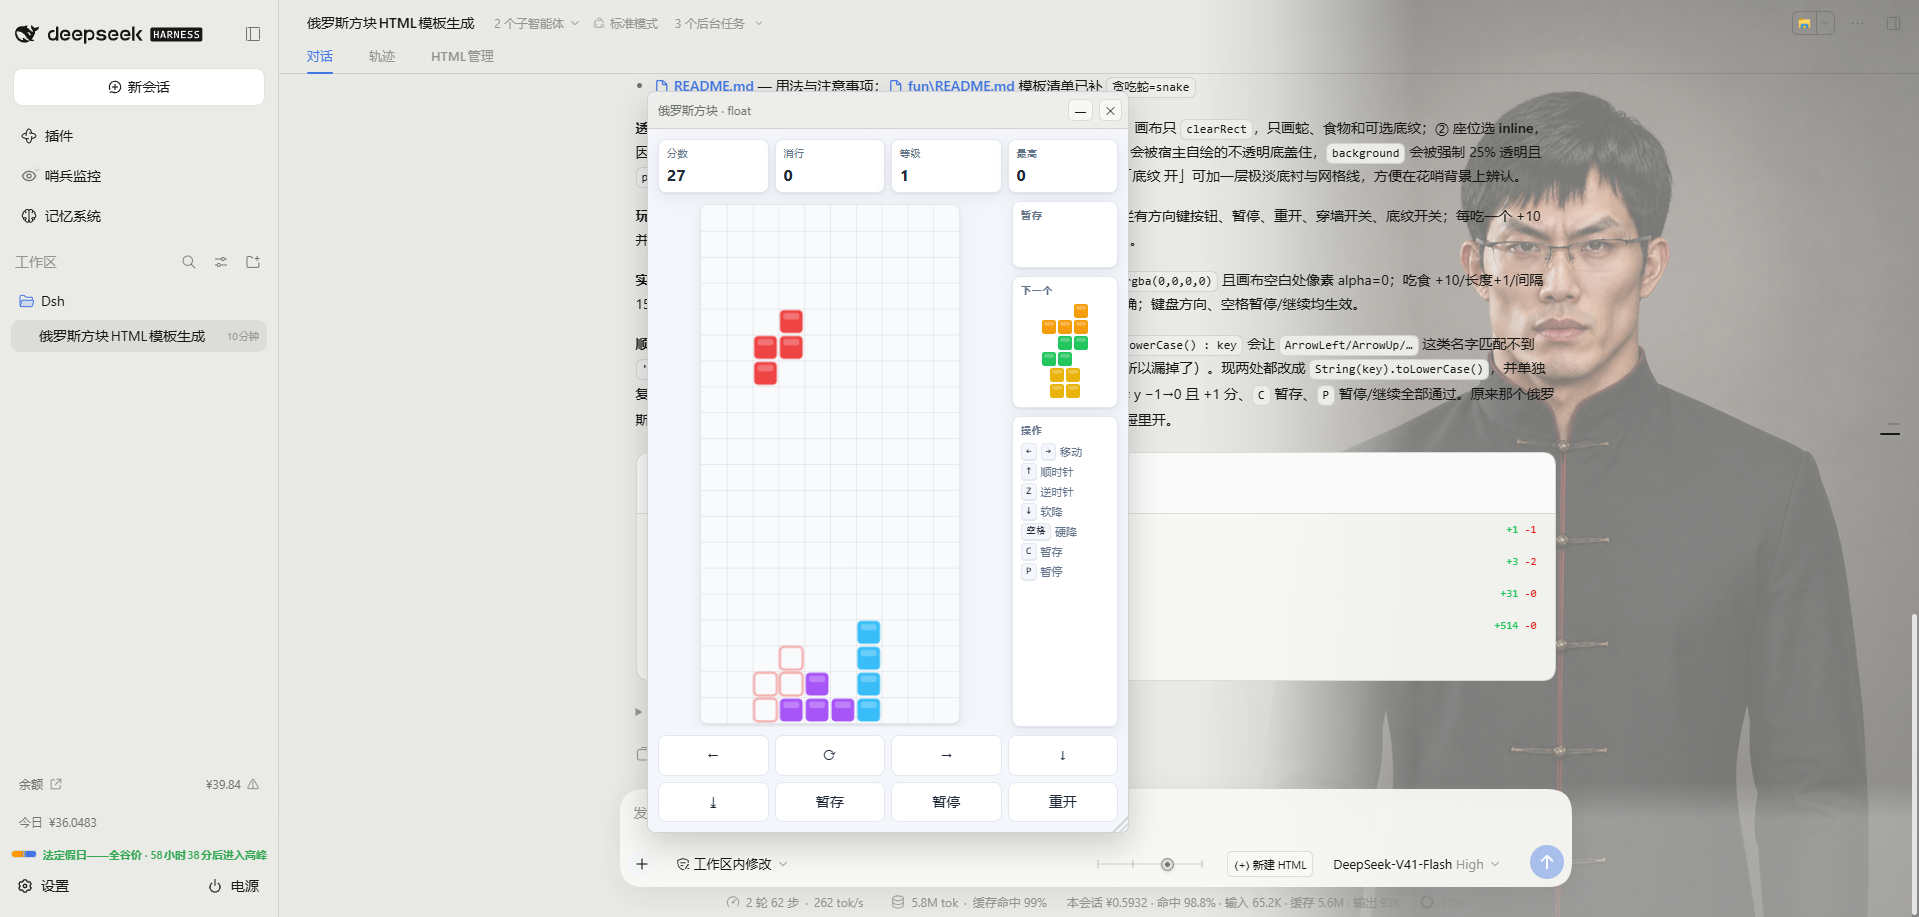Search workspaces with the magnifier icon
Viewport: 1919px width, 917px height.
click(x=189, y=262)
